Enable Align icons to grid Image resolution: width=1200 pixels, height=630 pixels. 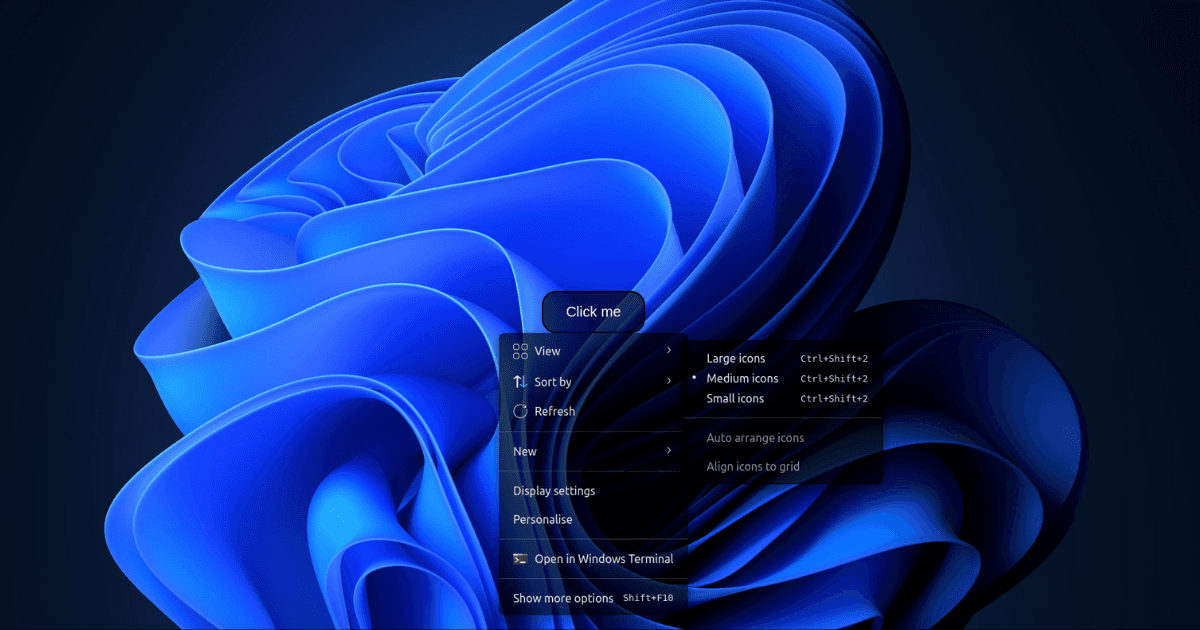click(752, 466)
